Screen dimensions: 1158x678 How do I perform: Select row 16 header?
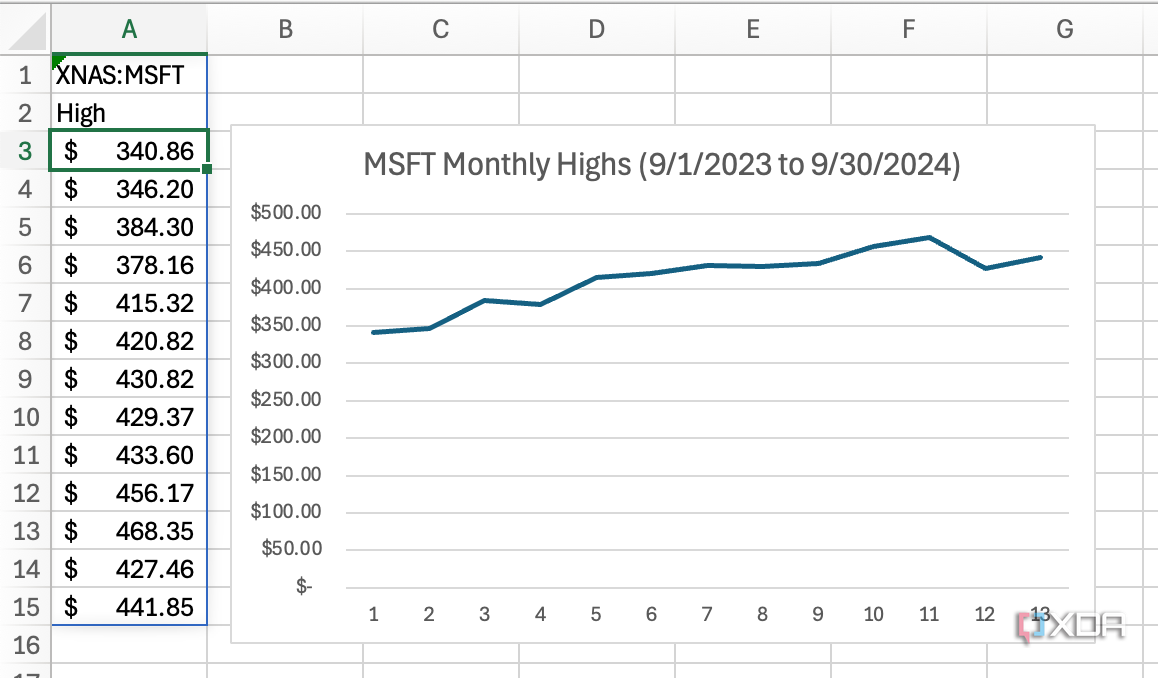point(25,646)
